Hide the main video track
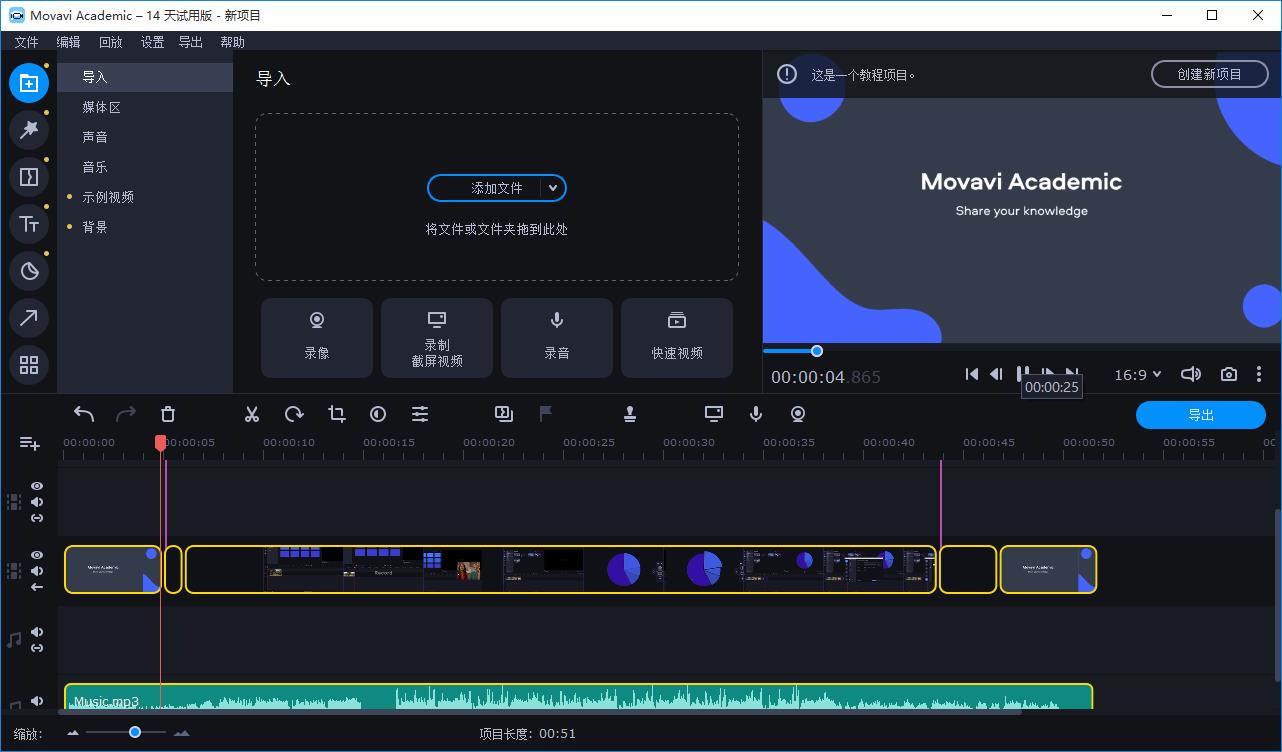The image size is (1282, 752). tap(37, 555)
